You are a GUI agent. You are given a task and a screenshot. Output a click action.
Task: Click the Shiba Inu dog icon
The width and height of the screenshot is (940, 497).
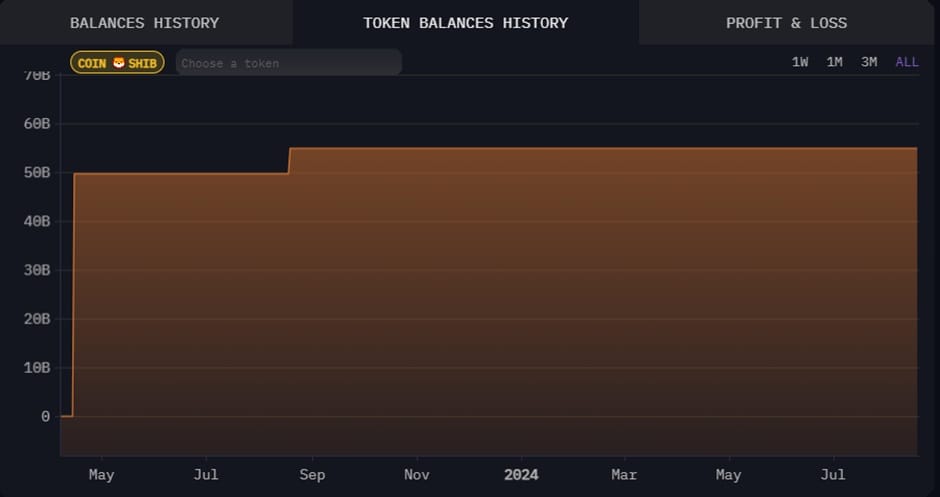(118, 63)
